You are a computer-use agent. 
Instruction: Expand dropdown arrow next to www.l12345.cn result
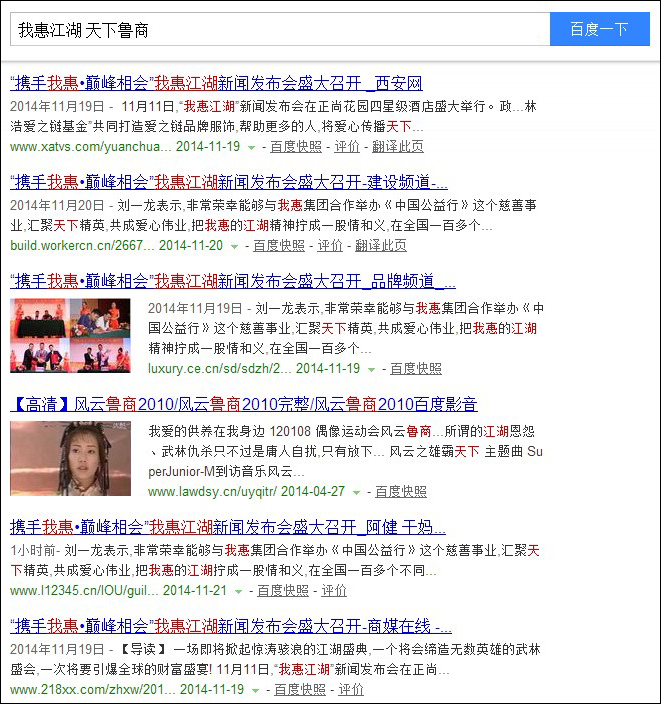(x=238, y=591)
